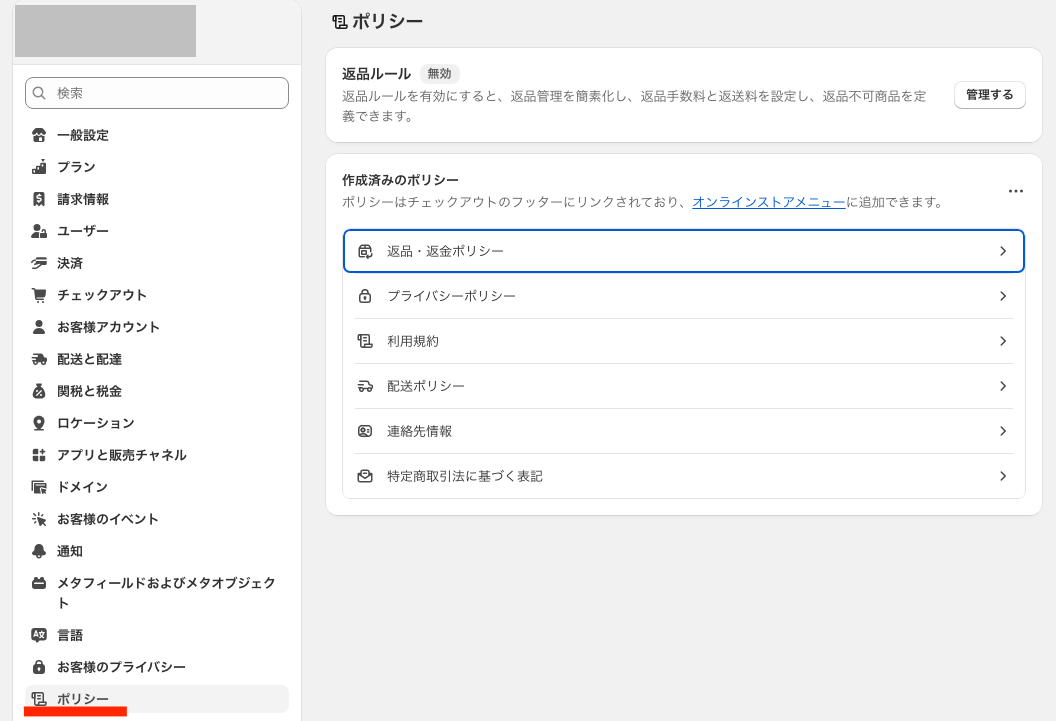Click the 決済 payments icon
Viewport: 1056px width, 721px height.
pos(39,263)
